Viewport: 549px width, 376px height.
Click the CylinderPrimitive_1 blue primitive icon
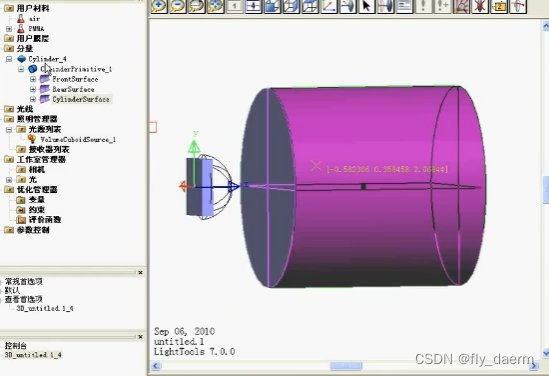click(x=33, y=69)
